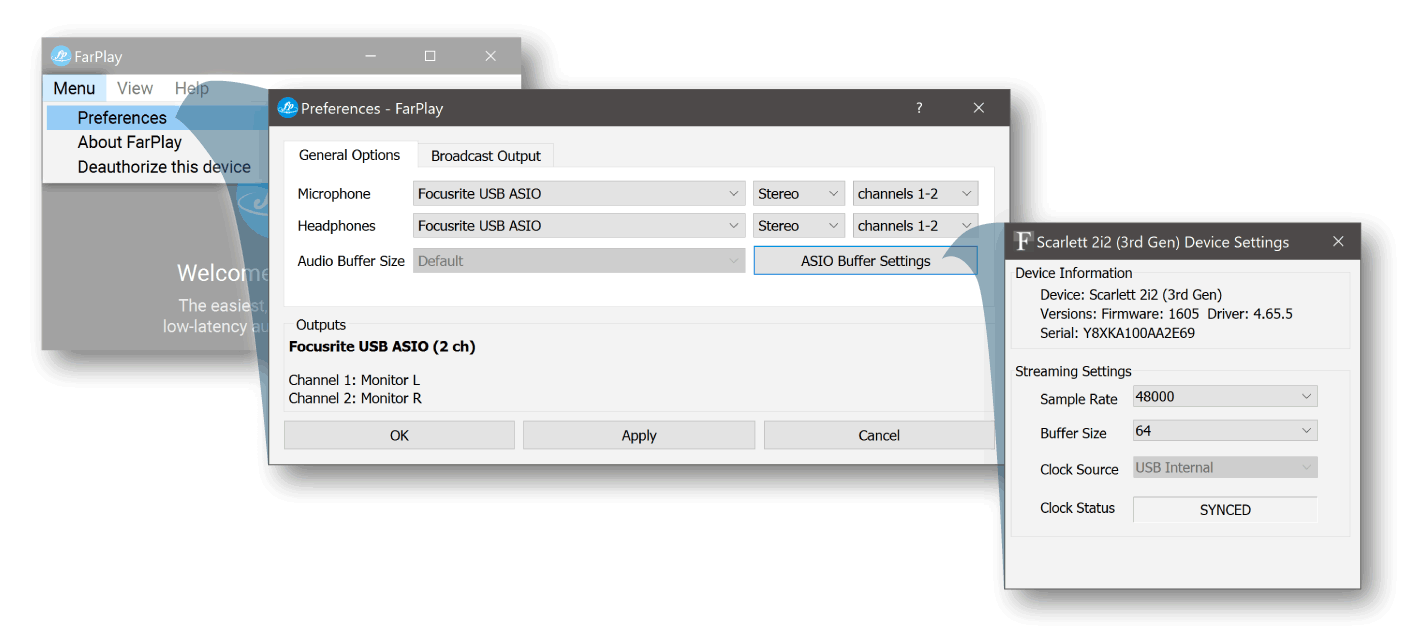The image size is (1424, 643).
Task: Expand the Buffer Size dropdown showing 64
Action: [1225, 431]
